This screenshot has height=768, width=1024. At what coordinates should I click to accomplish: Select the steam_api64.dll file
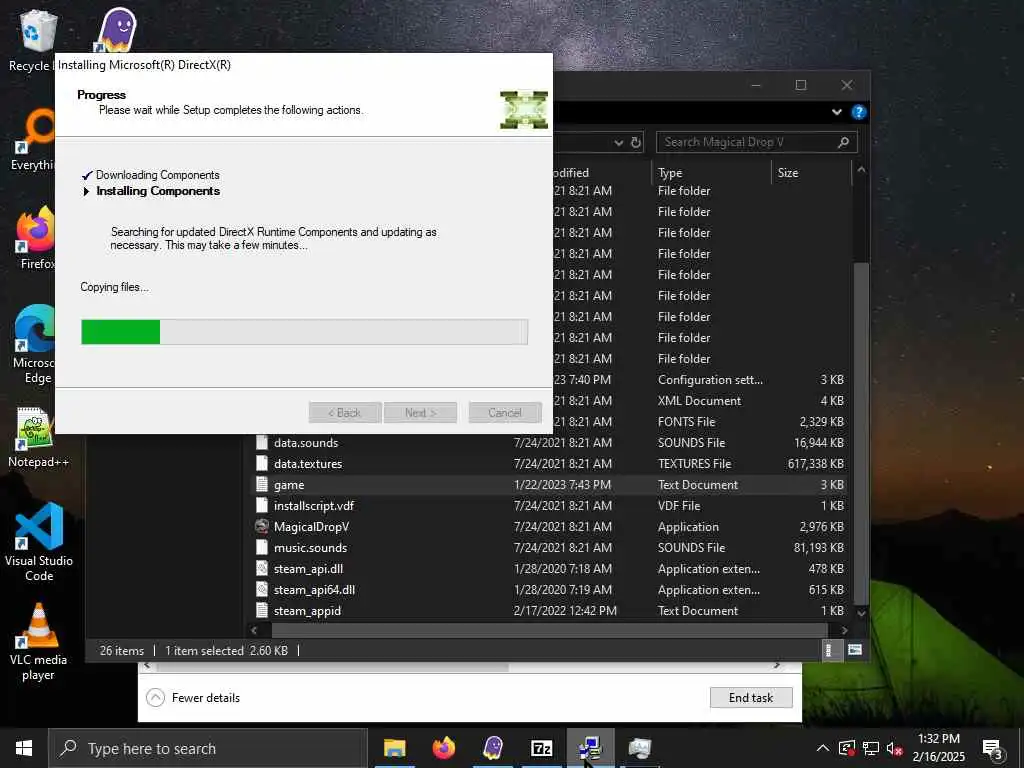click(x=314, y=590)
